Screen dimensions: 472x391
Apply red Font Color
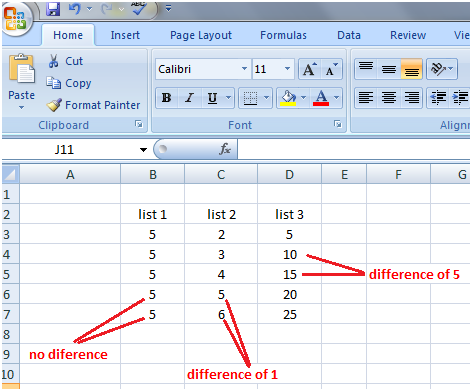click(321, 98)
